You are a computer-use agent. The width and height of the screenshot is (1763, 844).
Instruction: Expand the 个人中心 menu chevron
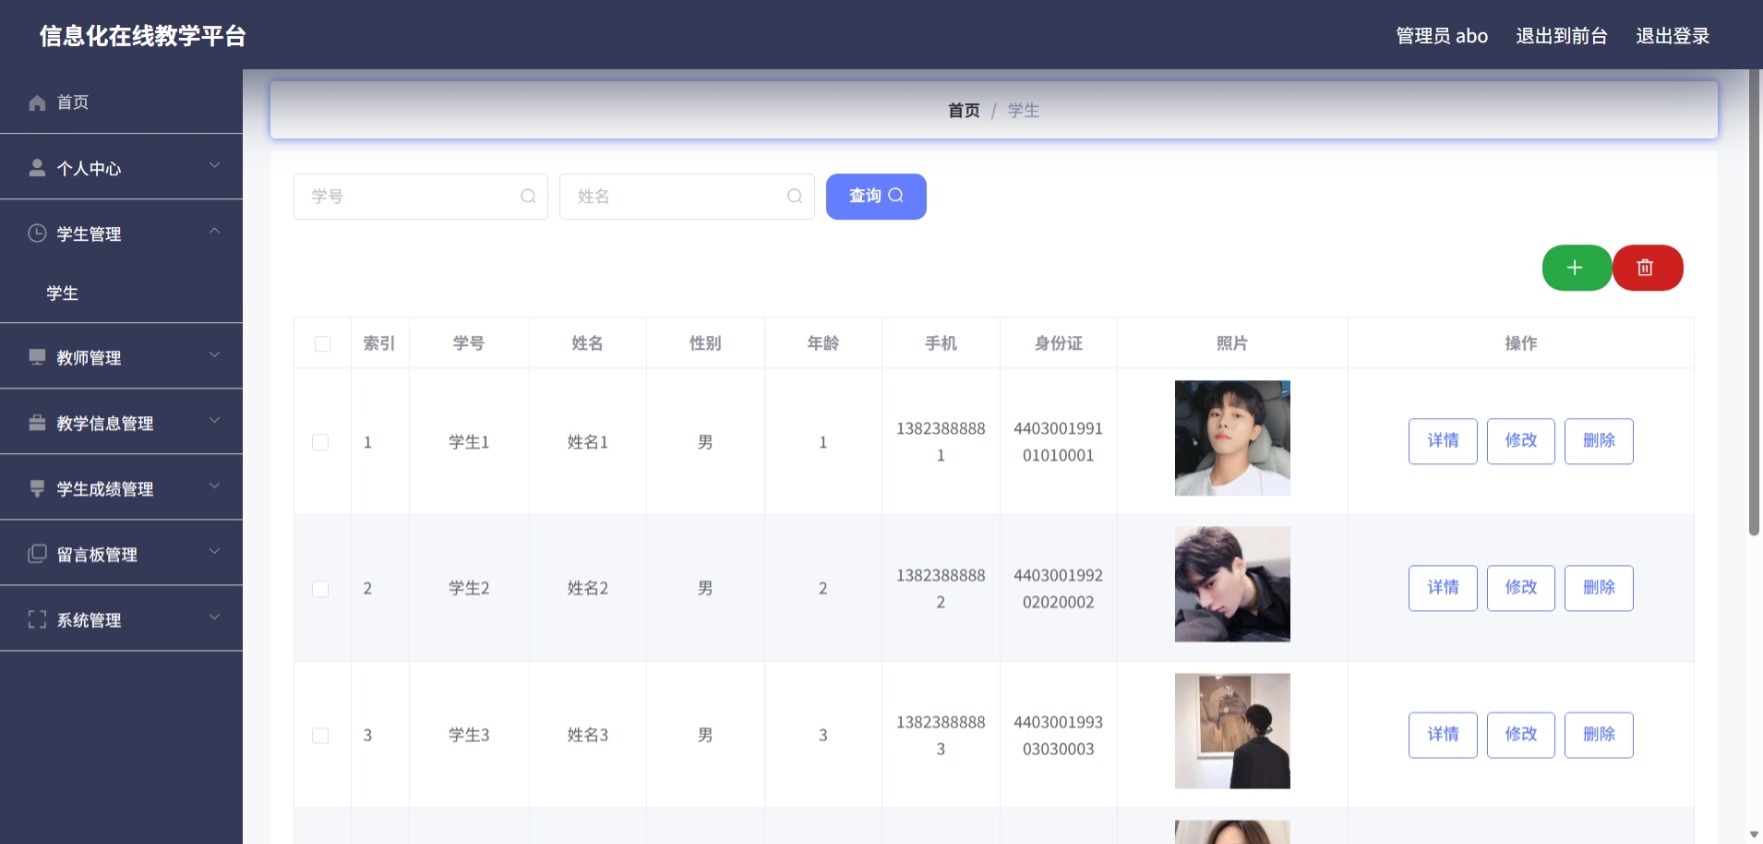tap(214, 165)
